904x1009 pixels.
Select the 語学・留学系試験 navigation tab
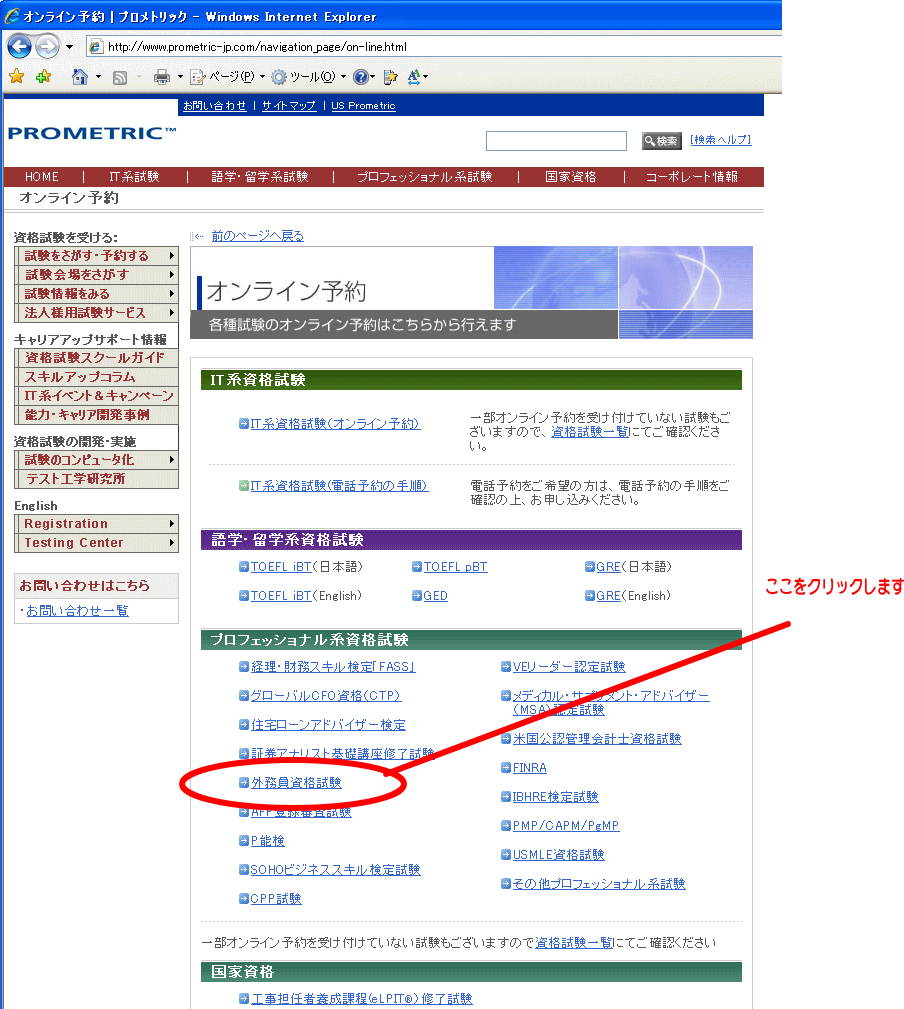260,177
